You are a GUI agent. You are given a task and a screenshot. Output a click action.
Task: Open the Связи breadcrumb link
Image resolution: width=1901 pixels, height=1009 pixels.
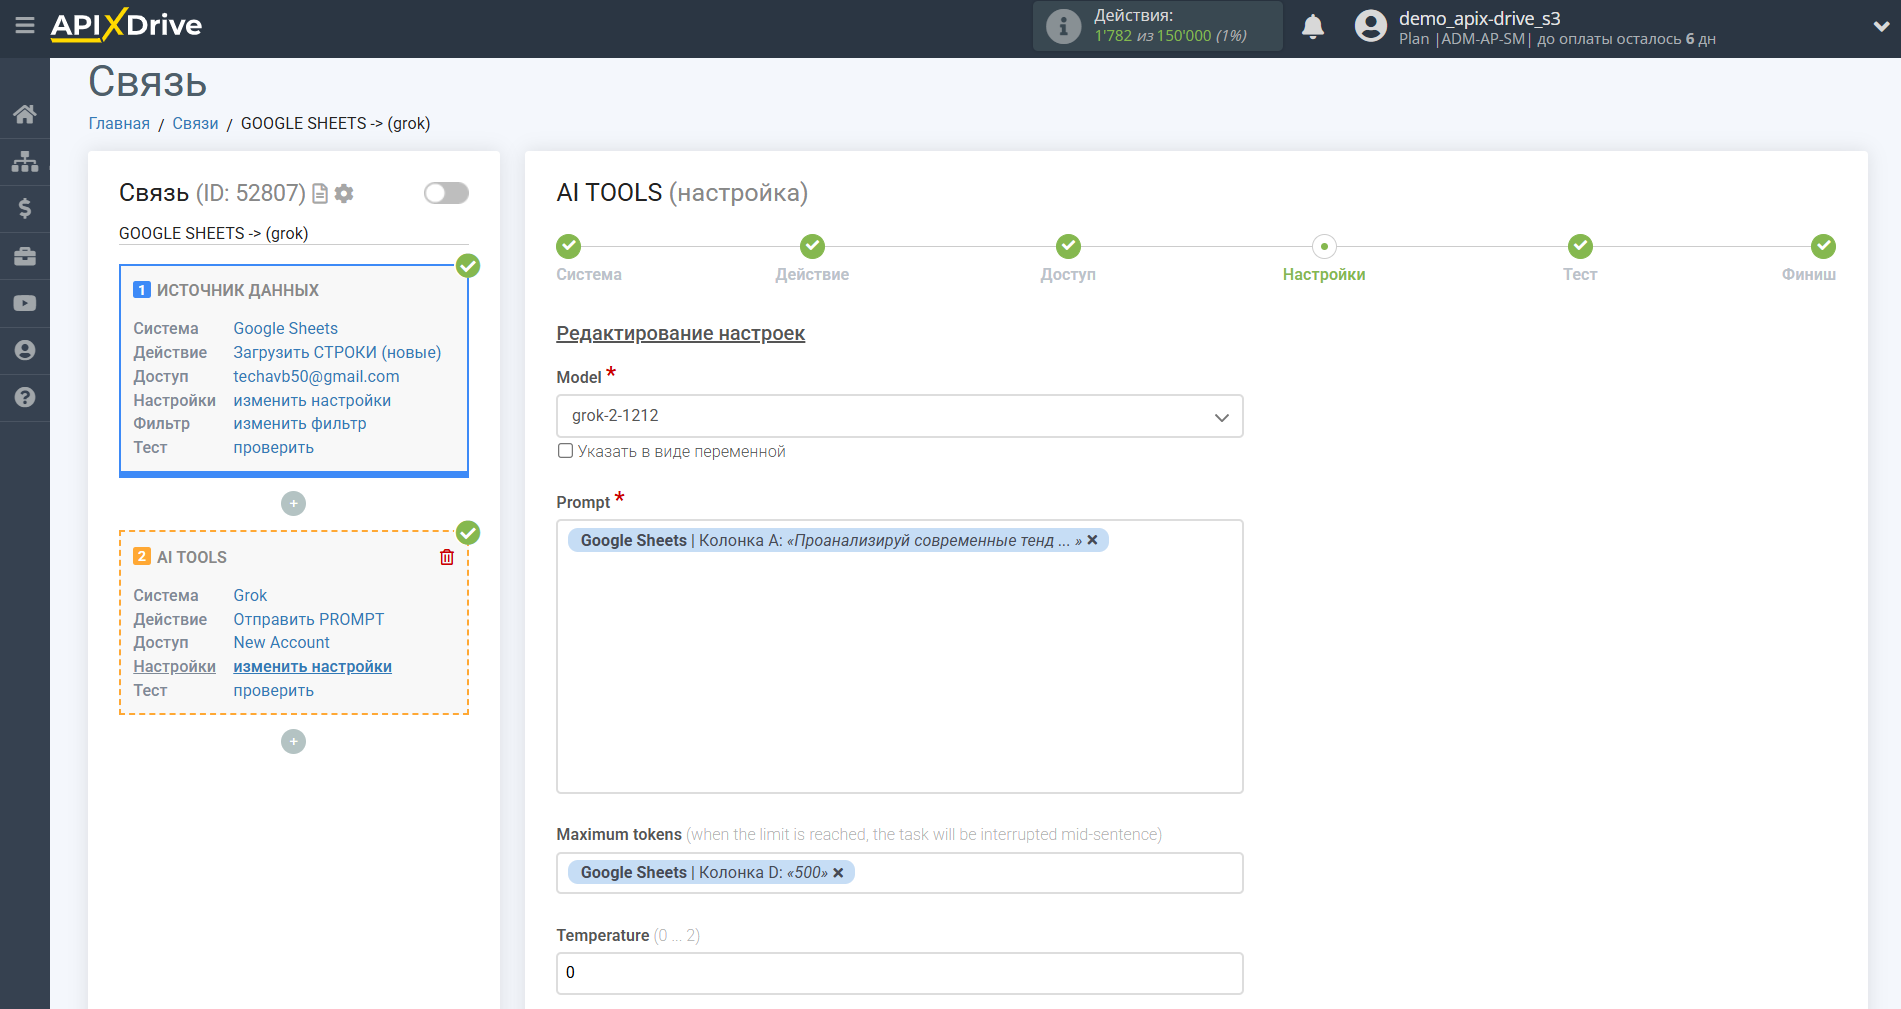[195, 123]
